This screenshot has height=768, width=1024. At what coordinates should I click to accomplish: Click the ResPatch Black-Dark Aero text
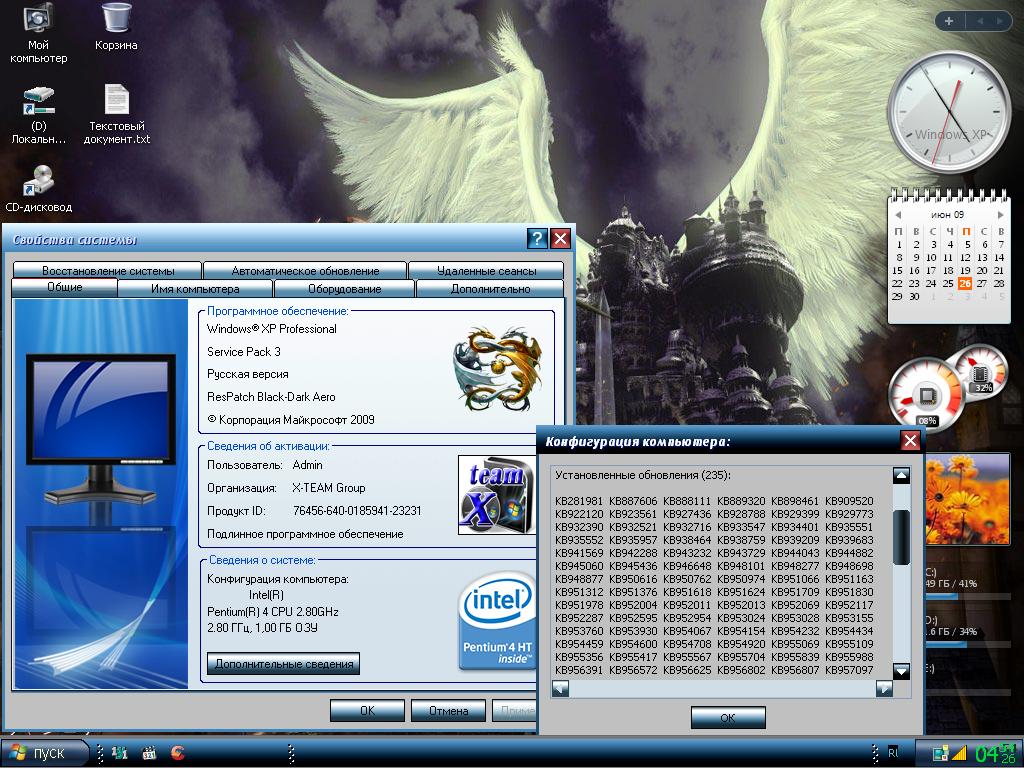[x=271, y=397]
